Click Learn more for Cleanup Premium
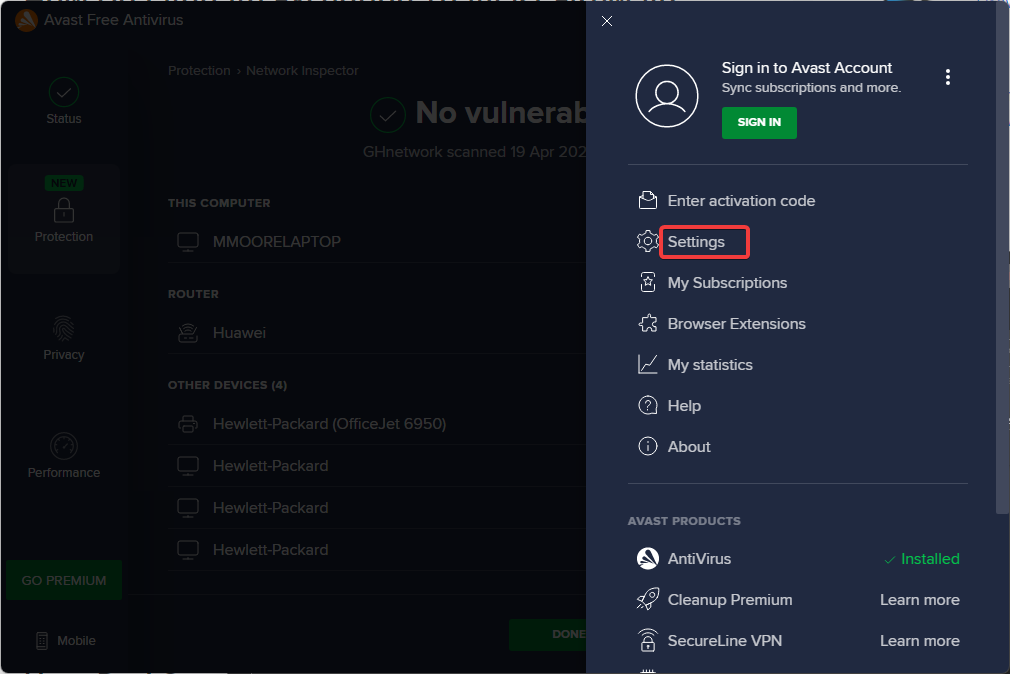This screenshot has width=1010, height=674. tap(920, 600)
